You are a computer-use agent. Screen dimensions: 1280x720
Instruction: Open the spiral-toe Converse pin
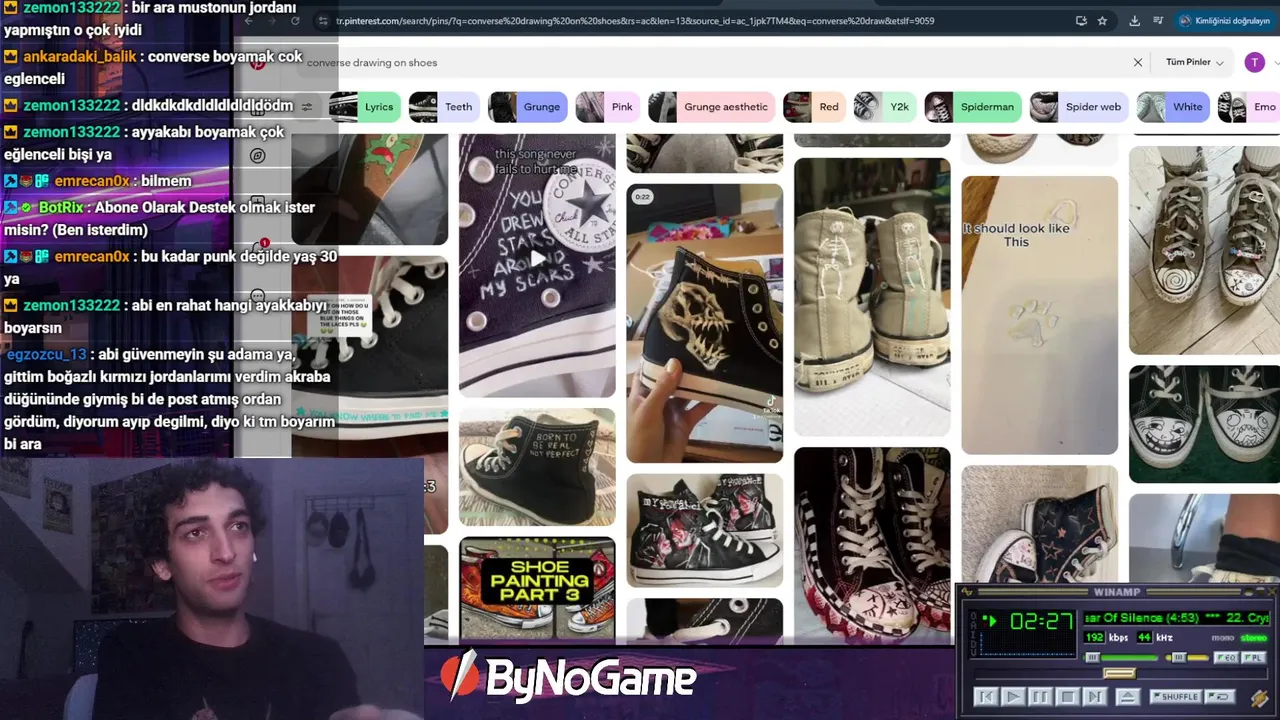(1204, 250)
